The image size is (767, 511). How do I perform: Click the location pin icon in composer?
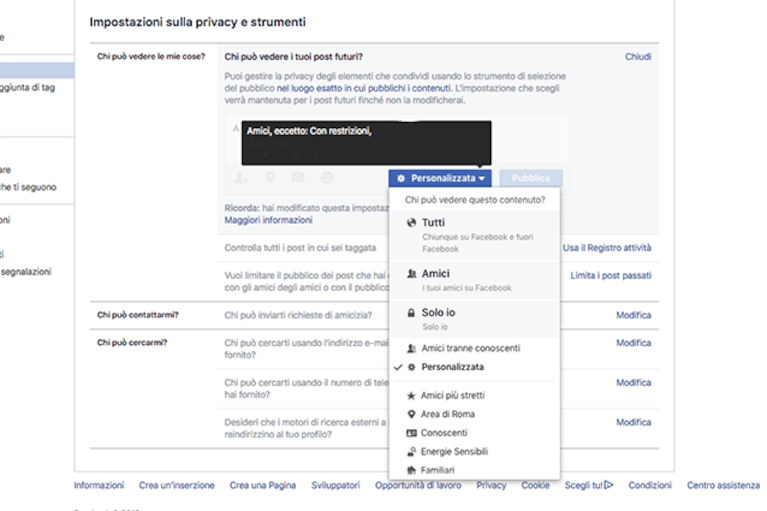tap(270, 178)
